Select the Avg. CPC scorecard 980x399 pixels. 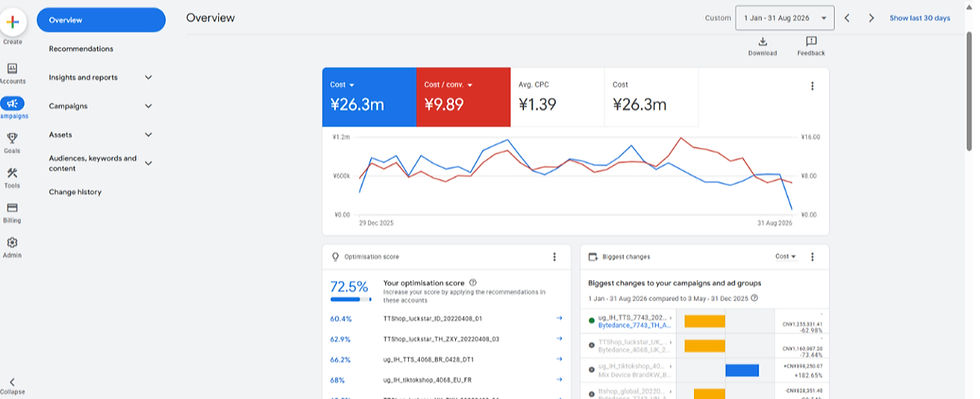coord(558,98)
